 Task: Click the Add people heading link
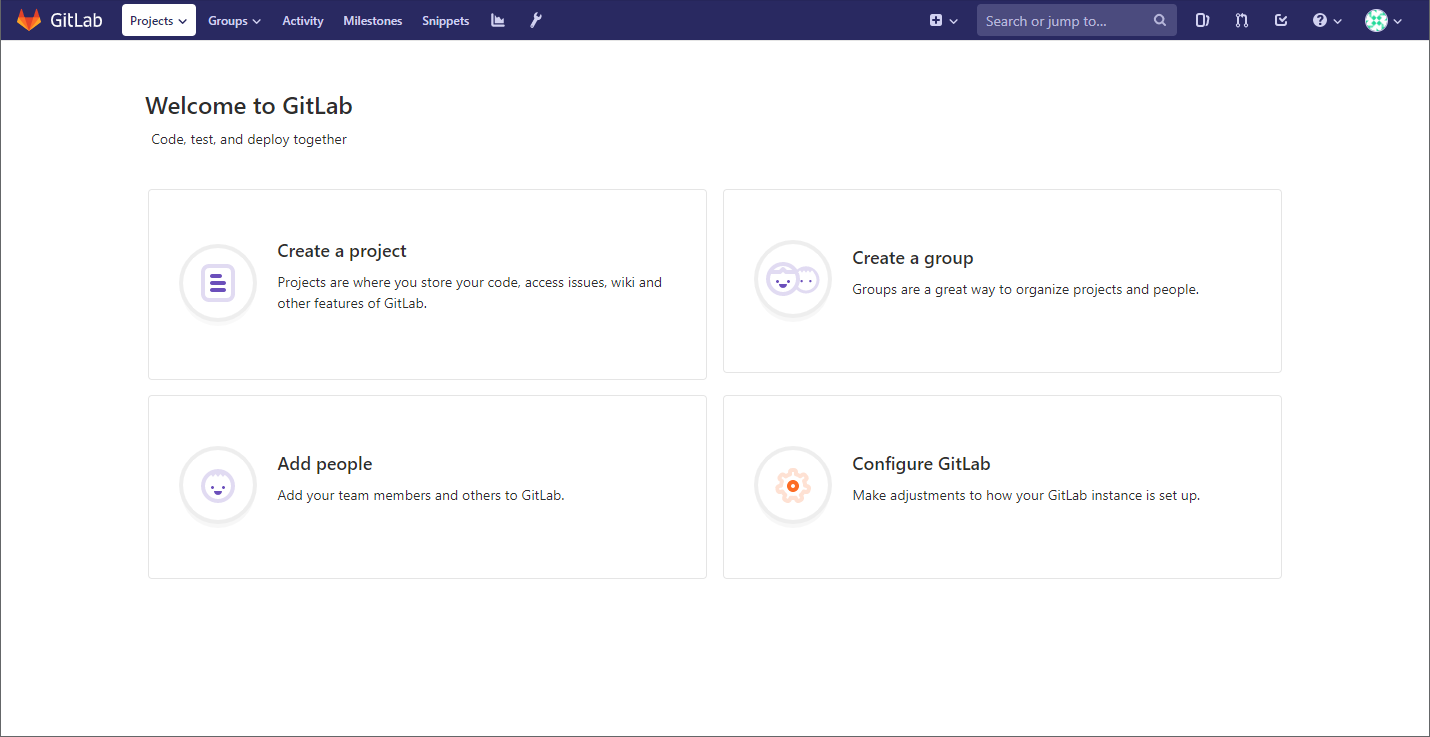point(324,464)
